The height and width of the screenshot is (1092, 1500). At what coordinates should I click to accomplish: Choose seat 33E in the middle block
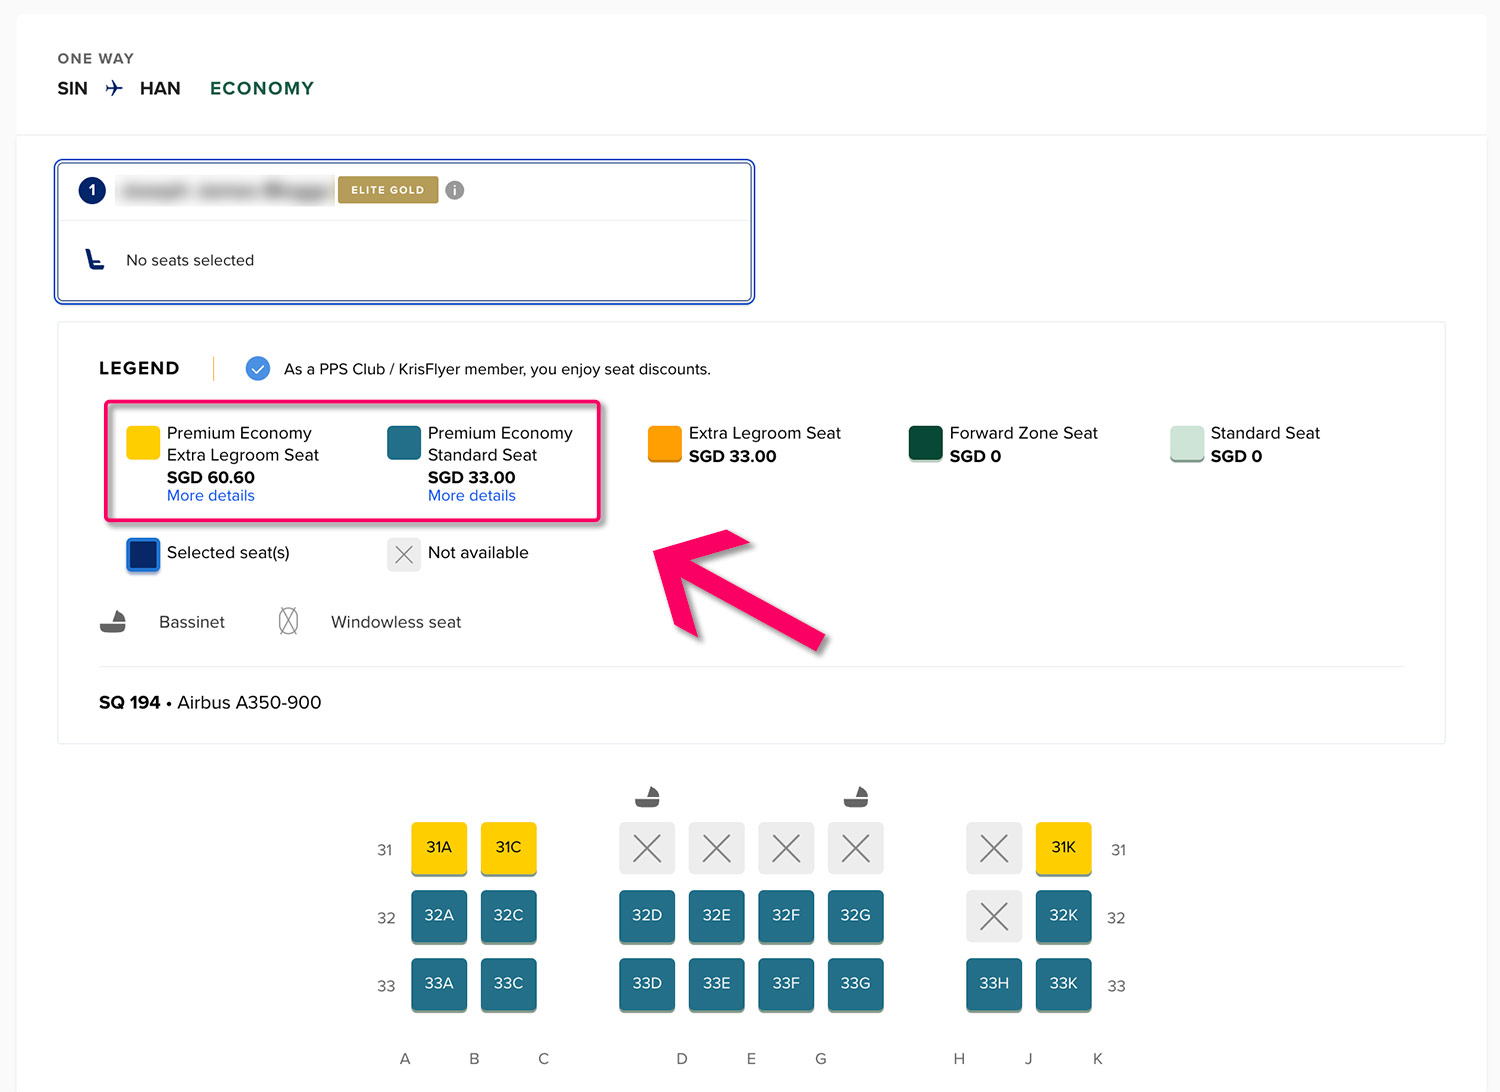point(716,984)
